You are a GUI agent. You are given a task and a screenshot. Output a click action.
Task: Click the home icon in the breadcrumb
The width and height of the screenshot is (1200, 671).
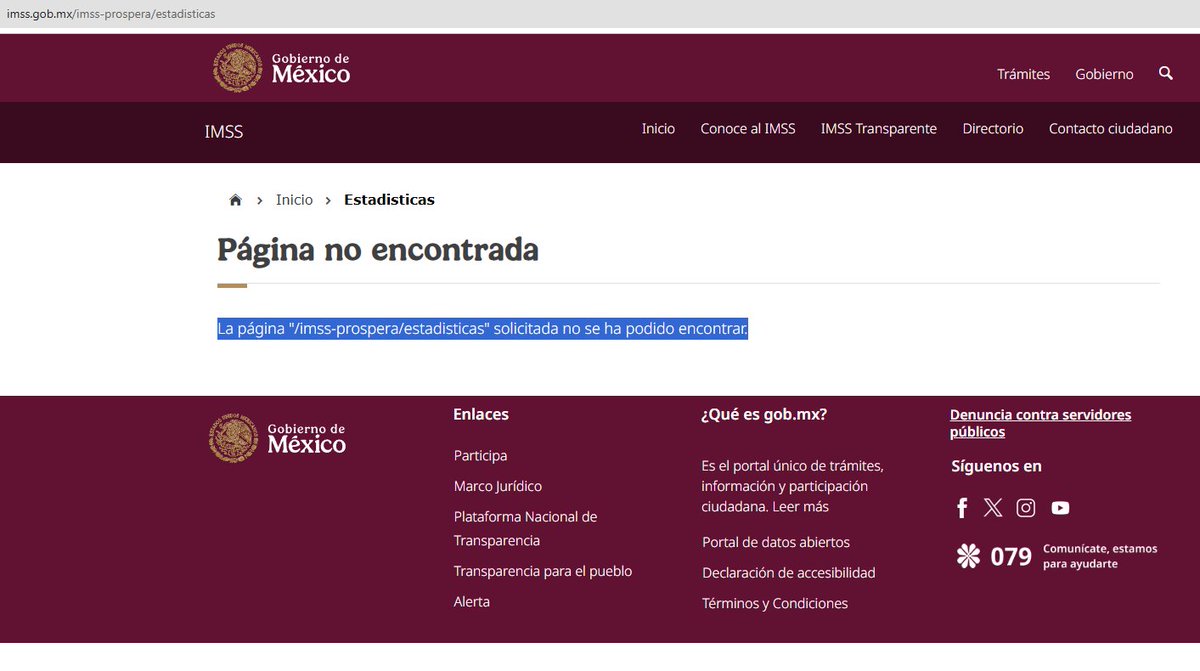pos(235,199)
